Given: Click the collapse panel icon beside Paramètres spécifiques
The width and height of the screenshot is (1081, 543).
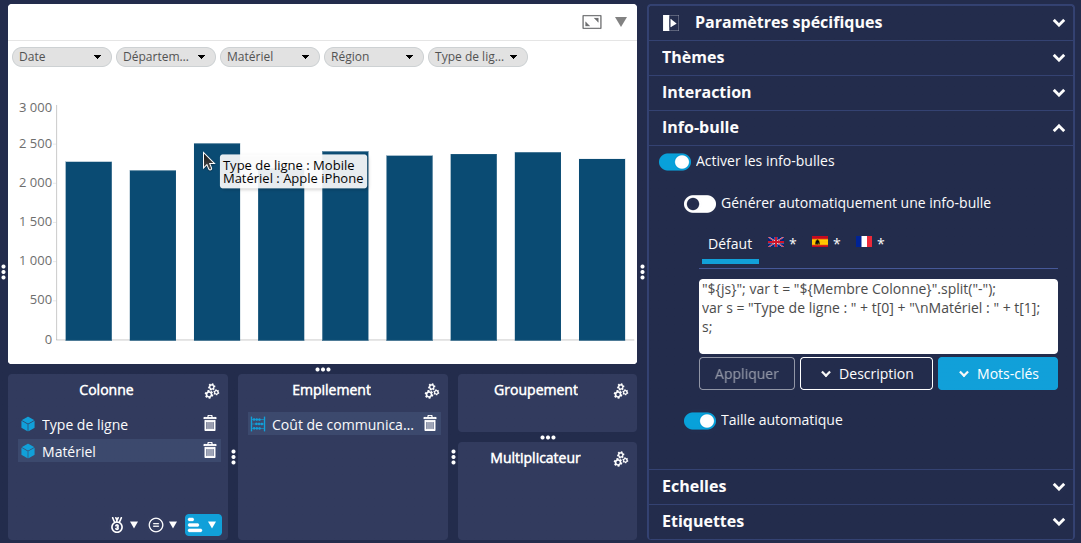Looking at the screenshot, I should coord(671,22).
